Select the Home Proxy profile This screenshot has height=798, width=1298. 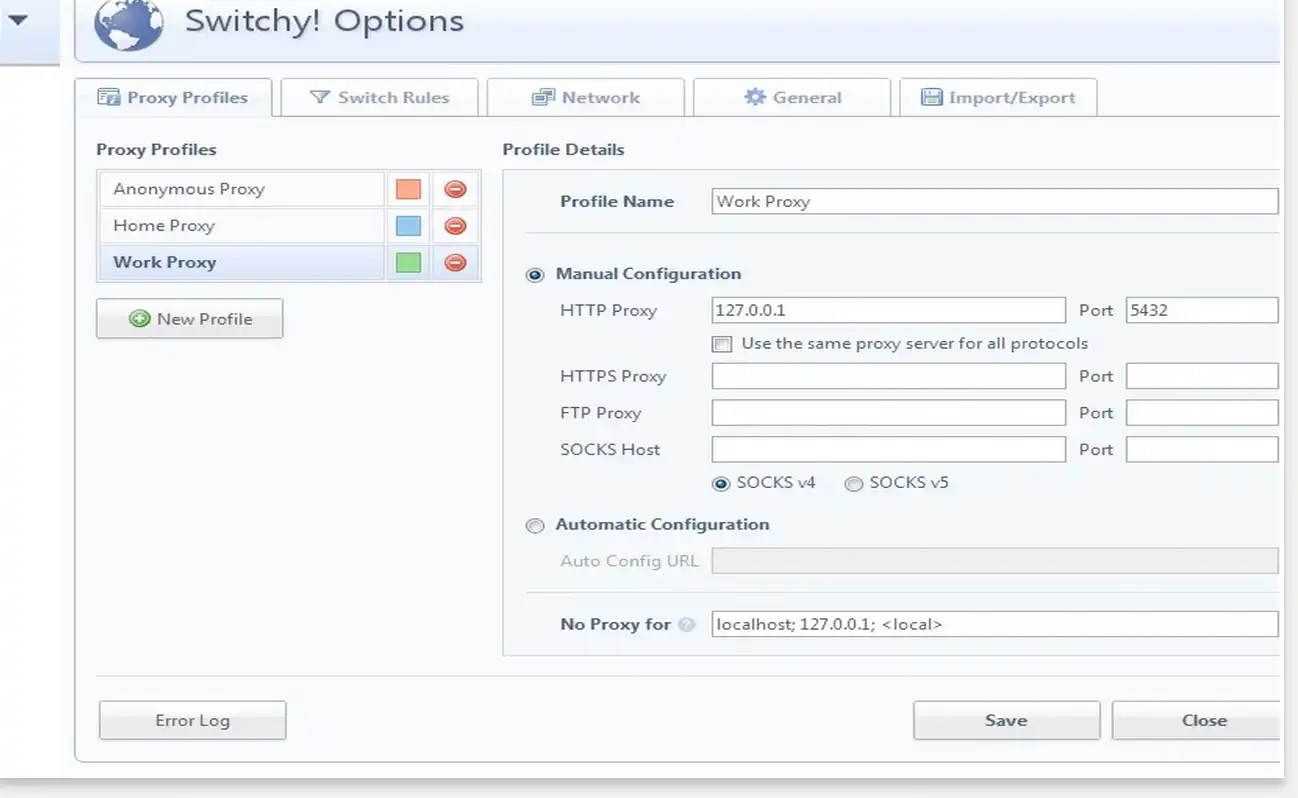(x=241, y=226)
